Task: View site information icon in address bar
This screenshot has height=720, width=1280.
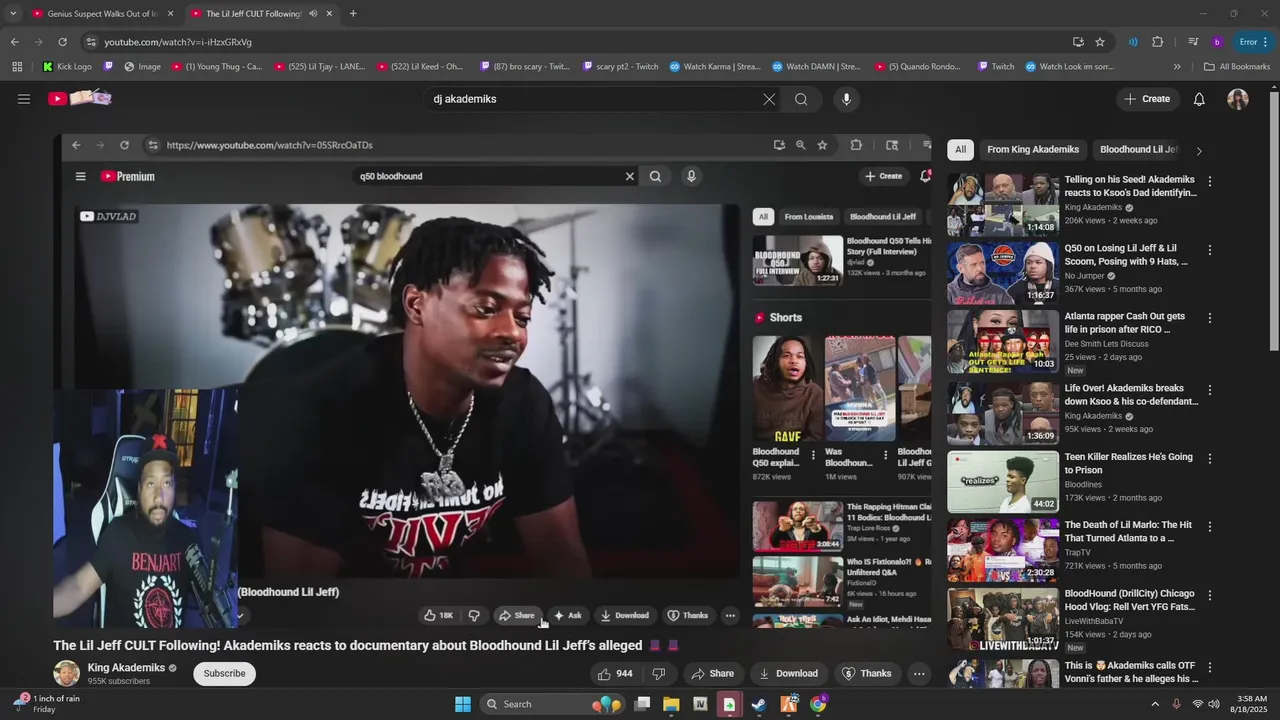Action: (x=91, y=42)
